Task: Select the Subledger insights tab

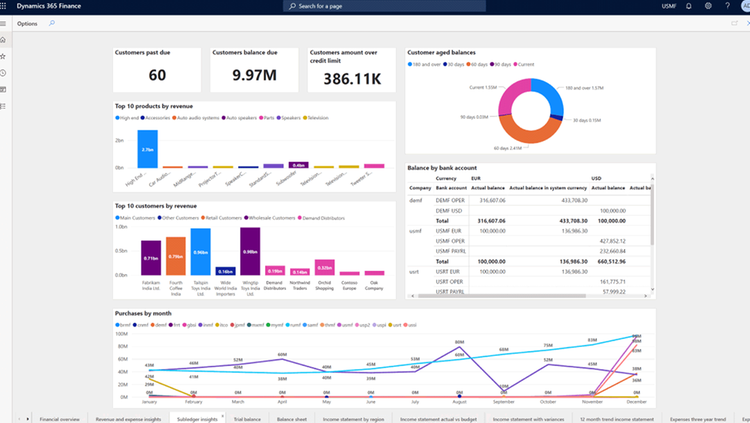Action: (197, 419)
